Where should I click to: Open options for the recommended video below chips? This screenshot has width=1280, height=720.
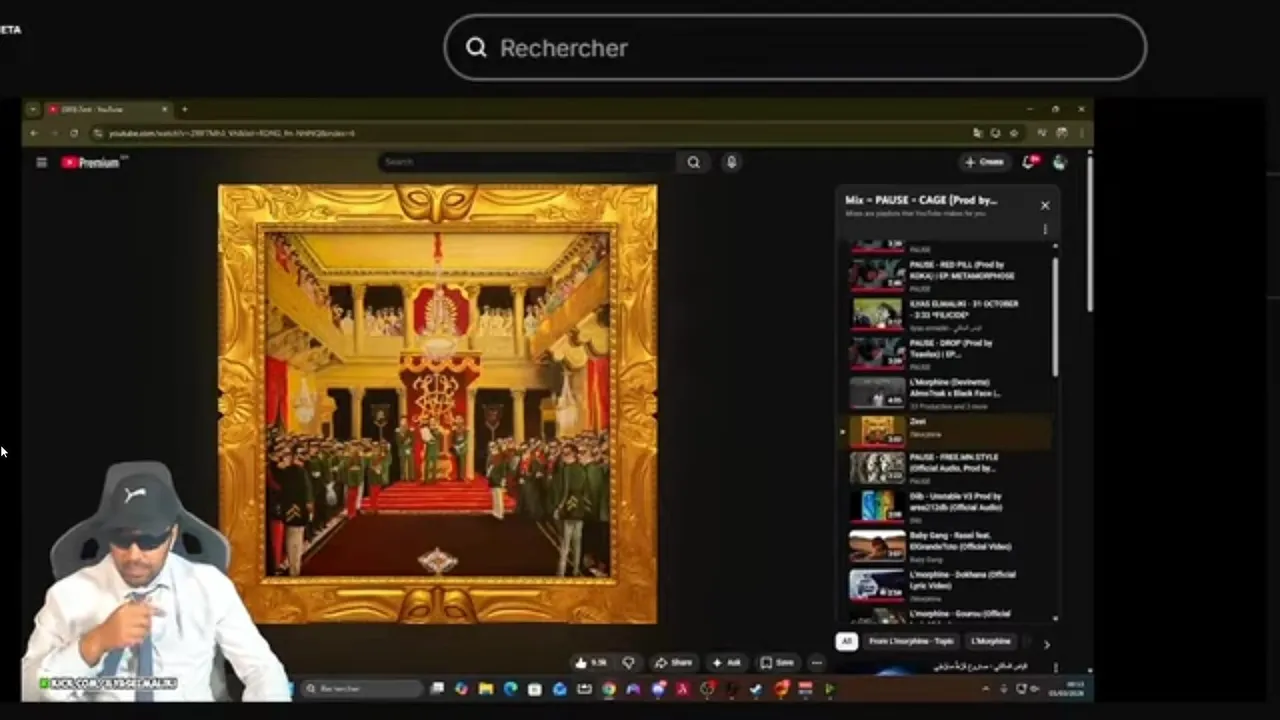point(1055,667)
